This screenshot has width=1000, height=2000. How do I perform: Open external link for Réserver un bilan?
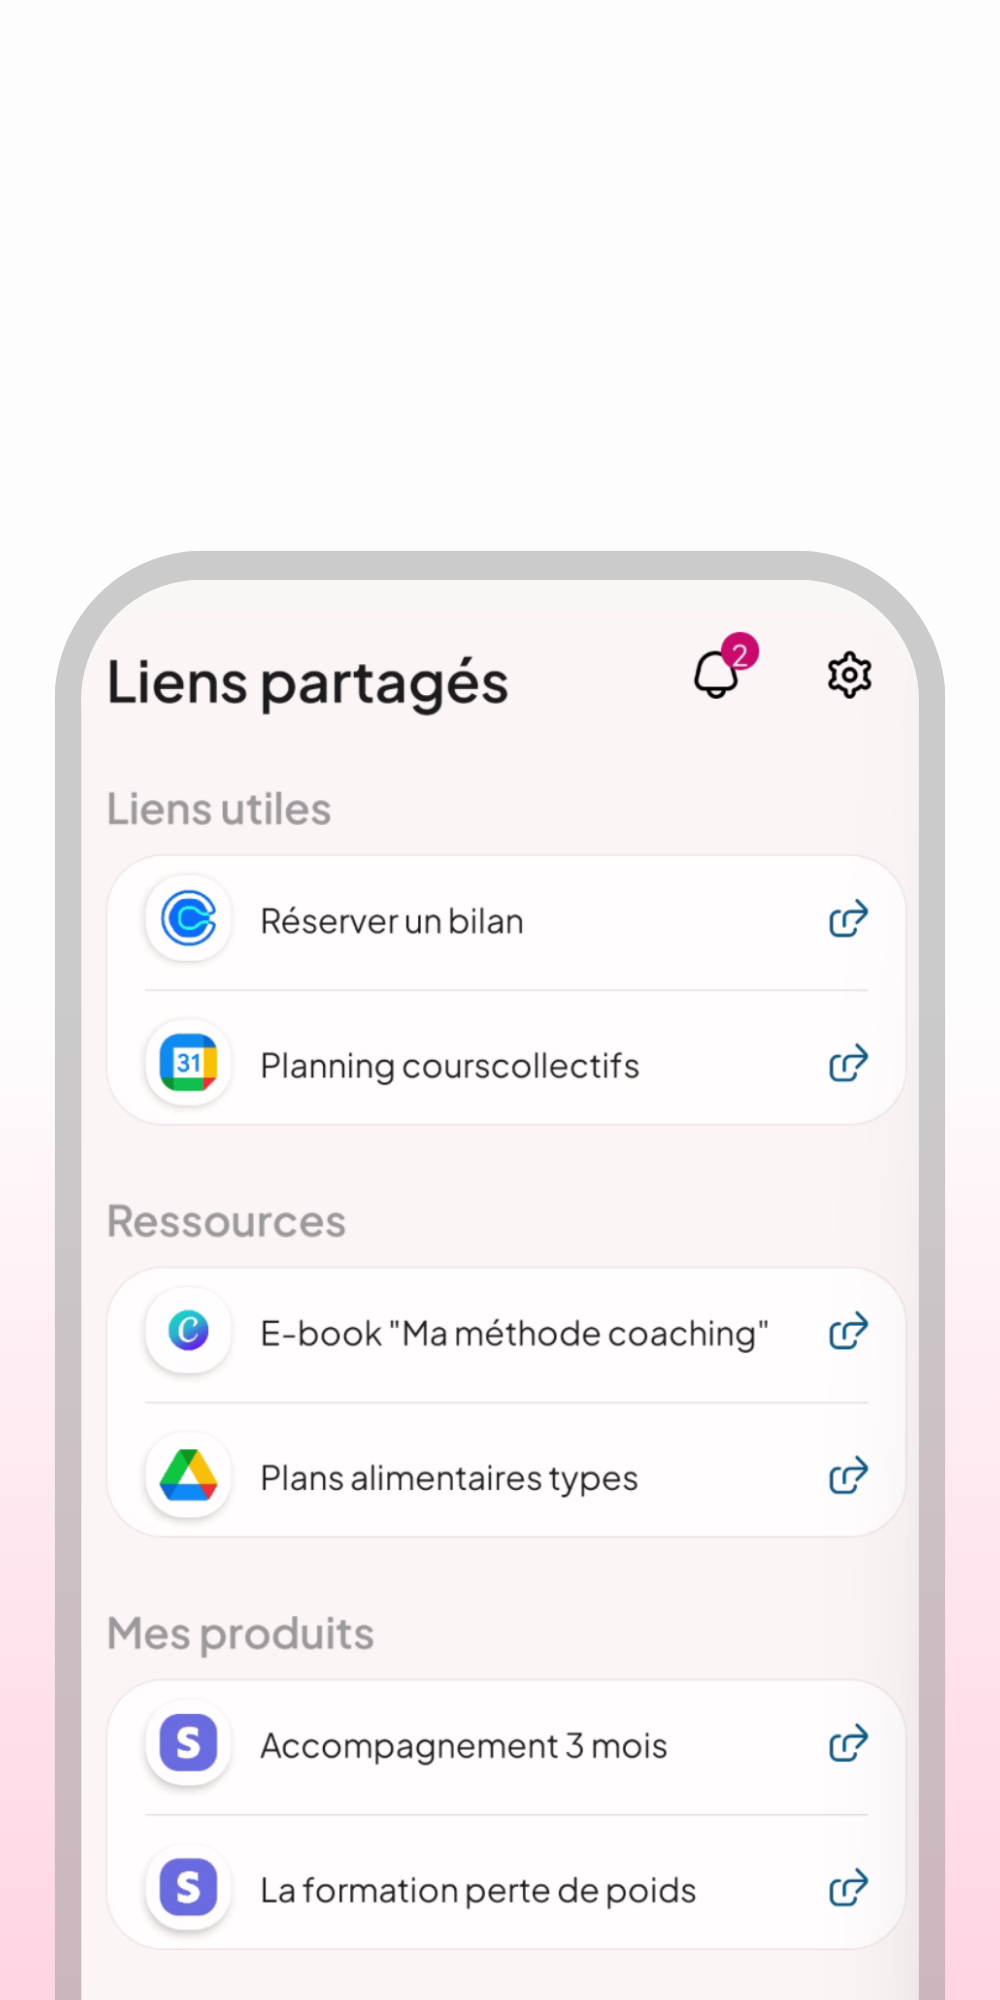pos(848,918)
